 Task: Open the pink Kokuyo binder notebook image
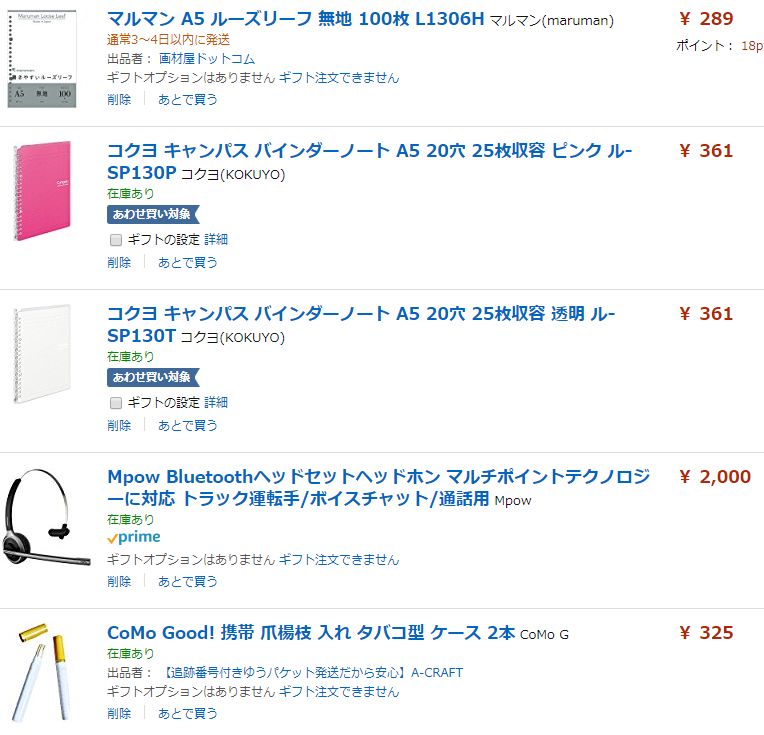42,191
